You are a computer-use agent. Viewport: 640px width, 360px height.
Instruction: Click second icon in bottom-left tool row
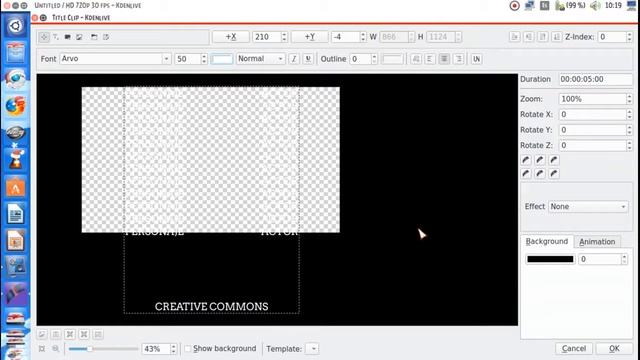pyautogui.click(x=56, y=334)
